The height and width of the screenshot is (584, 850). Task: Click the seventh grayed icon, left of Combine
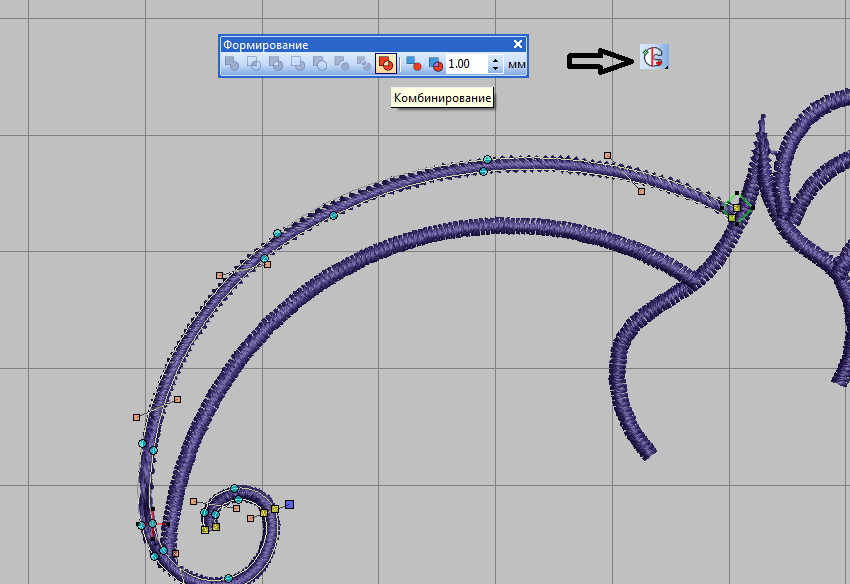(x=363, y=64)
